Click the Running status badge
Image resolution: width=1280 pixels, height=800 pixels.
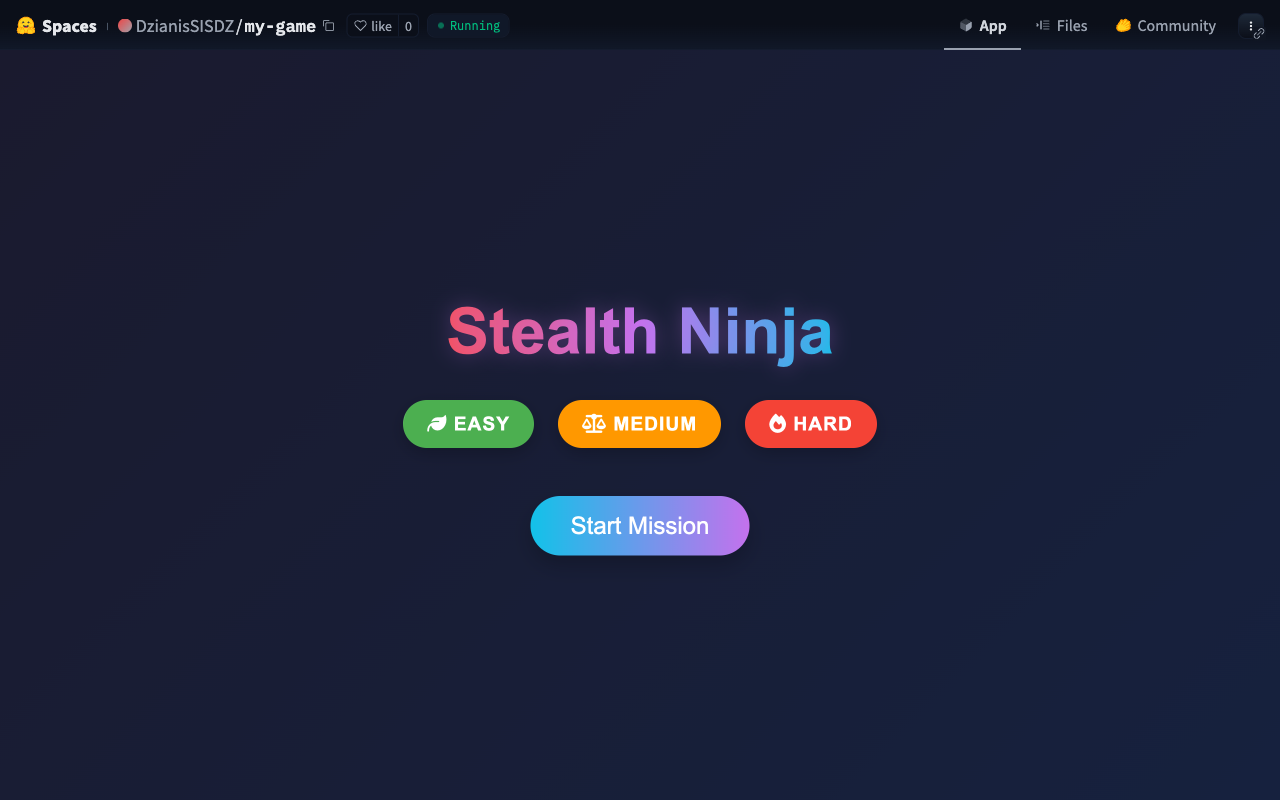point(468,26)
